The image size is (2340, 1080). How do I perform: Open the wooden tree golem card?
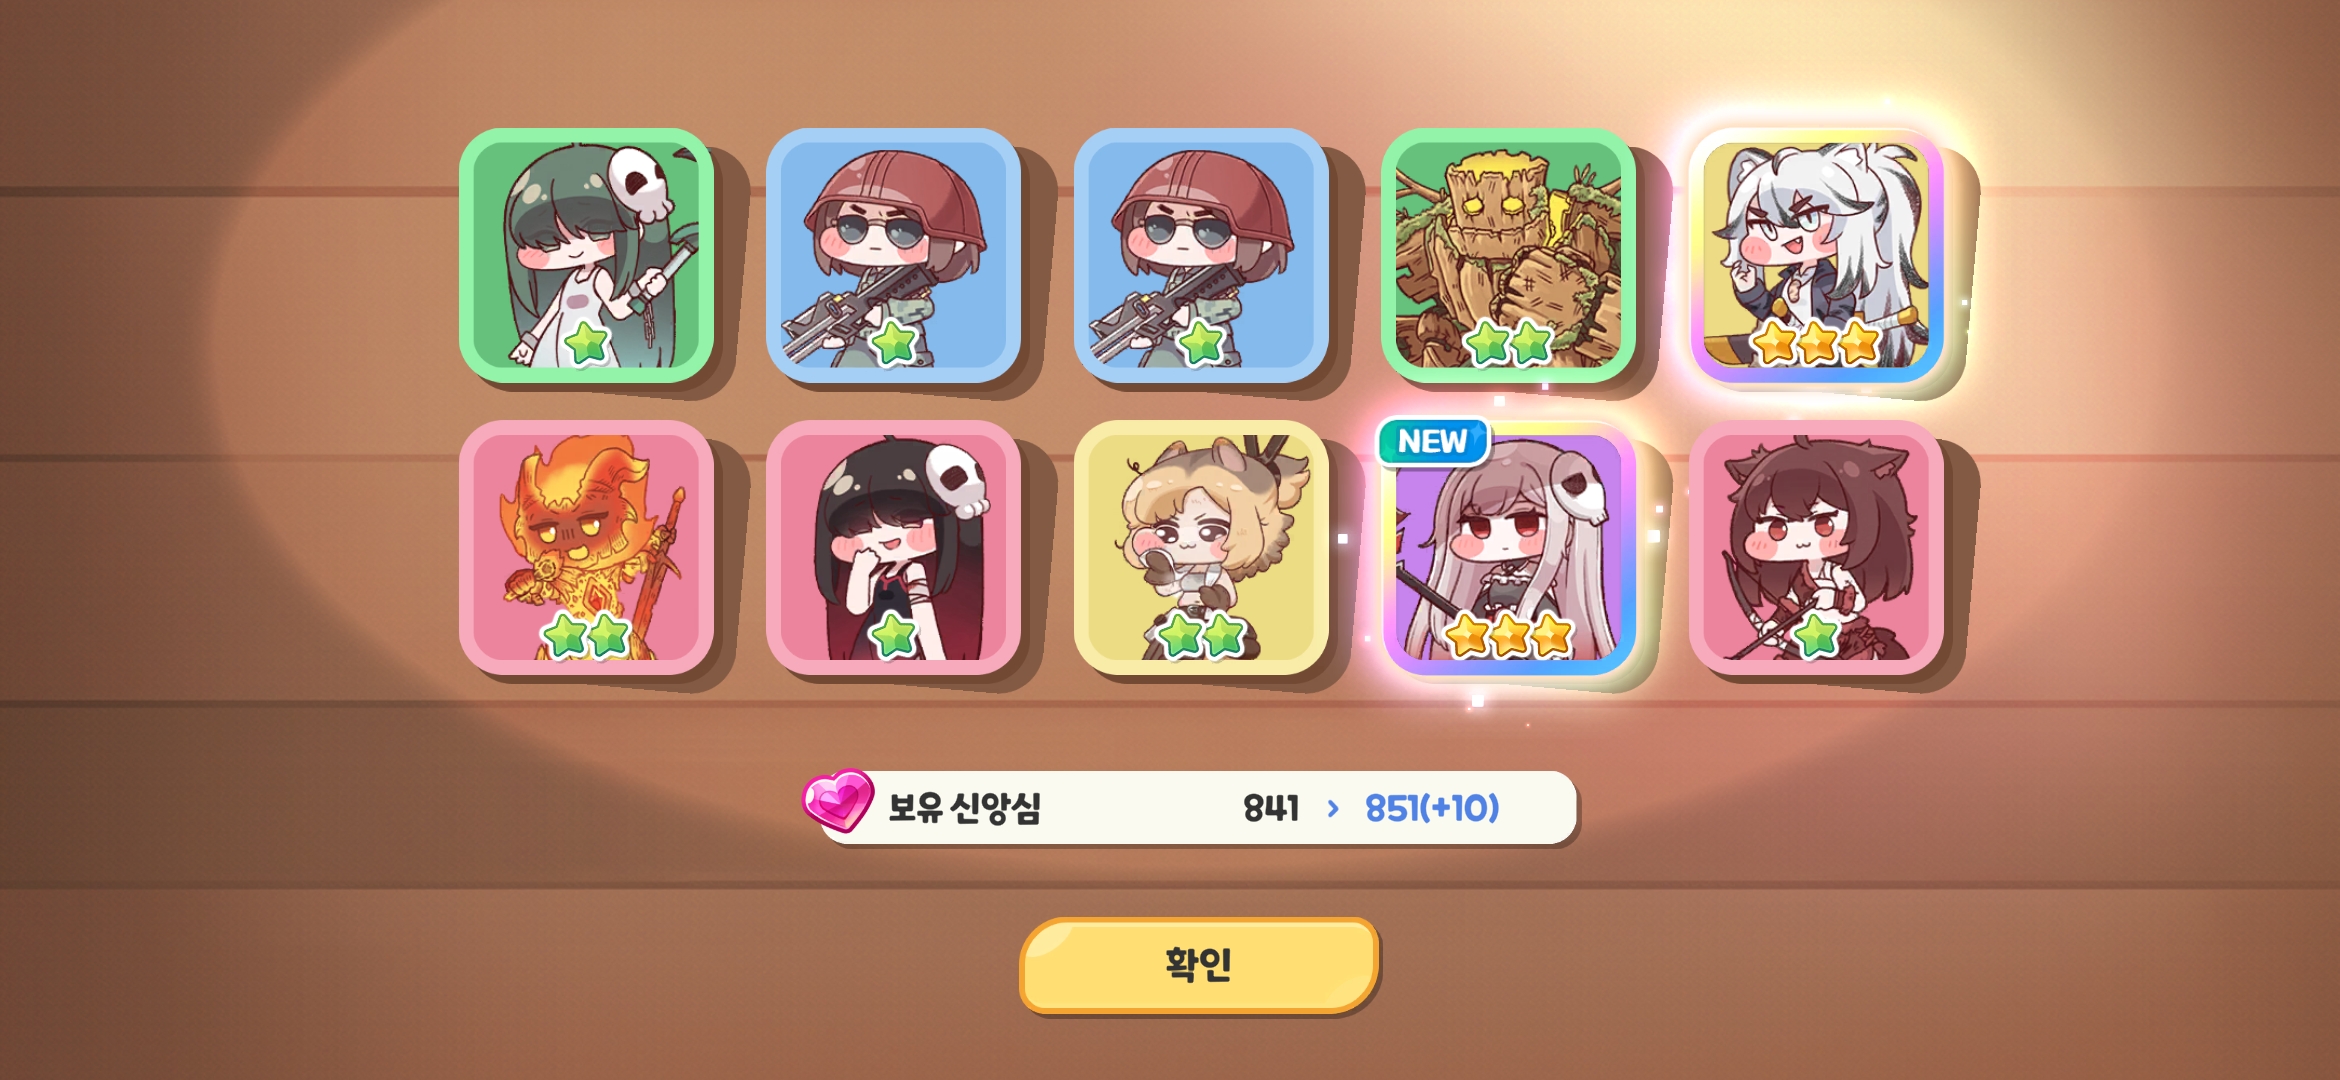click(1508, 256)
